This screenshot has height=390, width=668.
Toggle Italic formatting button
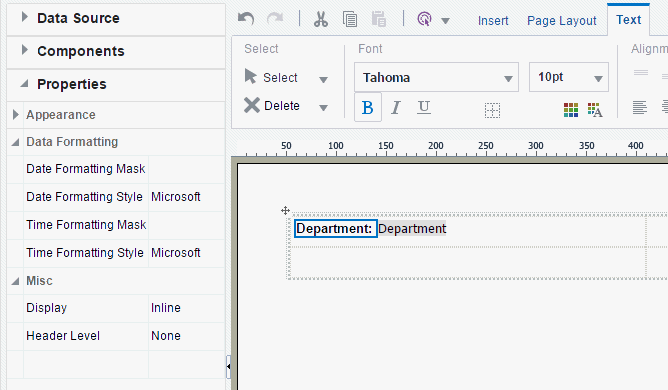396,108
